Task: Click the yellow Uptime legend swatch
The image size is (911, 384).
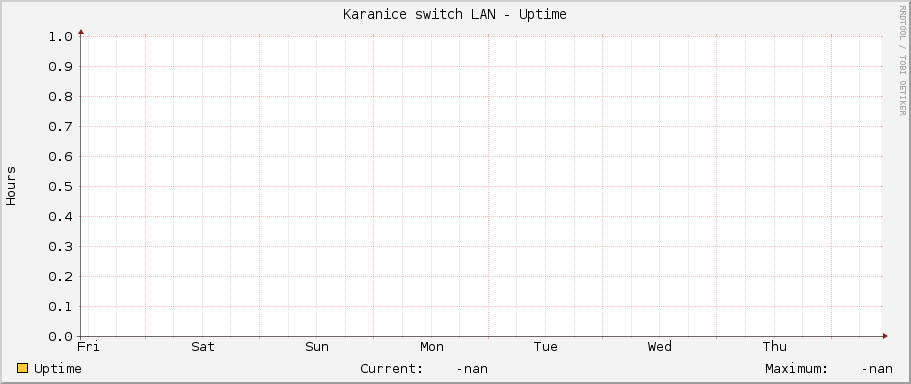Action: tap(23, 368)
